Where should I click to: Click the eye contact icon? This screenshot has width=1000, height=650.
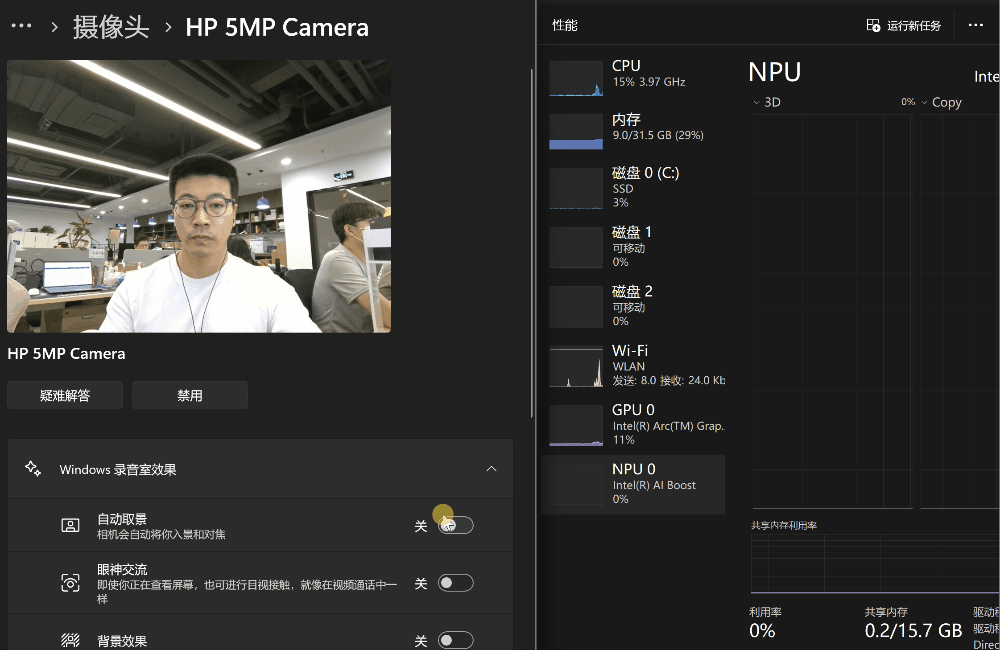tap(70, 583)
